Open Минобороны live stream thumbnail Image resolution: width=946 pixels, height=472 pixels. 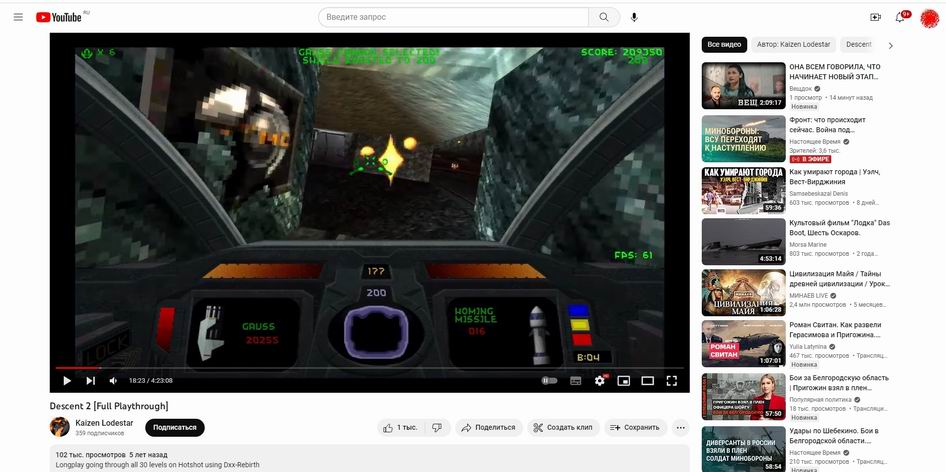743,139
